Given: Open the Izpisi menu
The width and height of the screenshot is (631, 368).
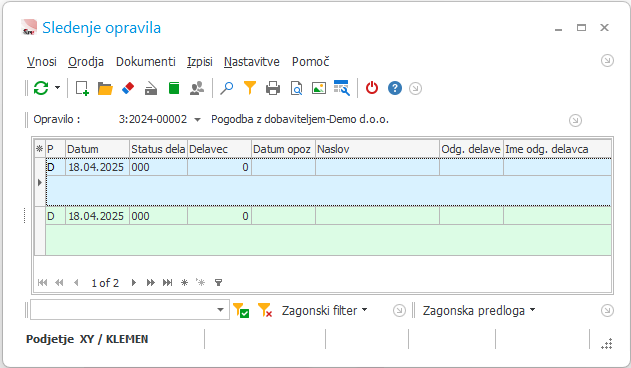Looking at the screenshot, I should [200, 62].
